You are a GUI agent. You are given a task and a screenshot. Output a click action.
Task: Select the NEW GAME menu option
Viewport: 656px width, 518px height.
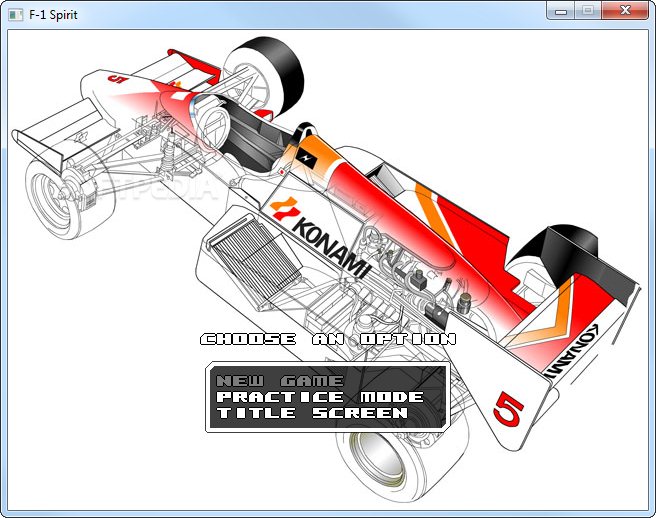pyautogui.click(x=279, y=381)
